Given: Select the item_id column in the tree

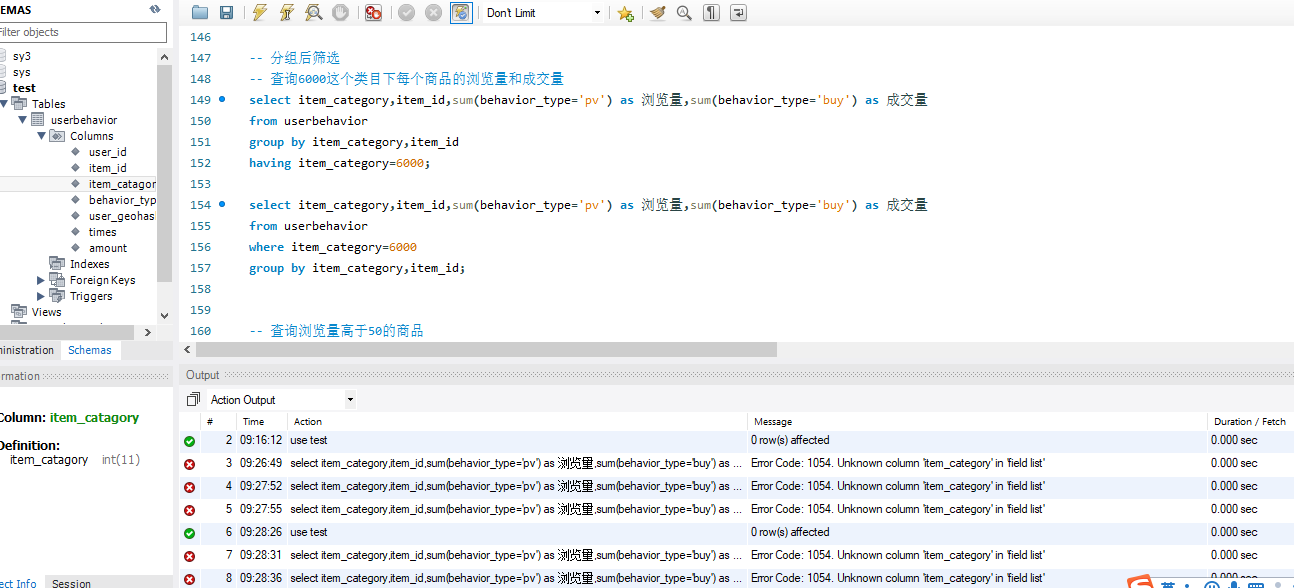Looking at the screenshot, I should click(x=107, y=168).
